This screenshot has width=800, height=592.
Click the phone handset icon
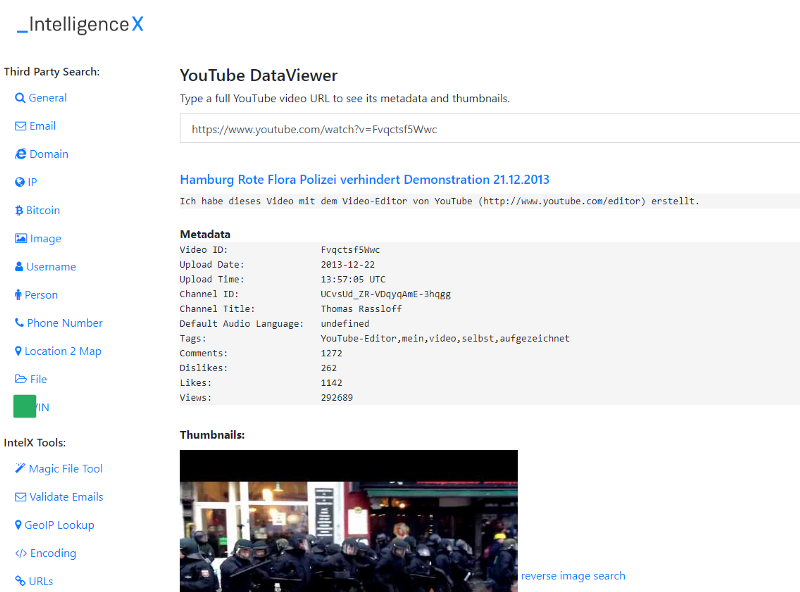pos(19,323)
